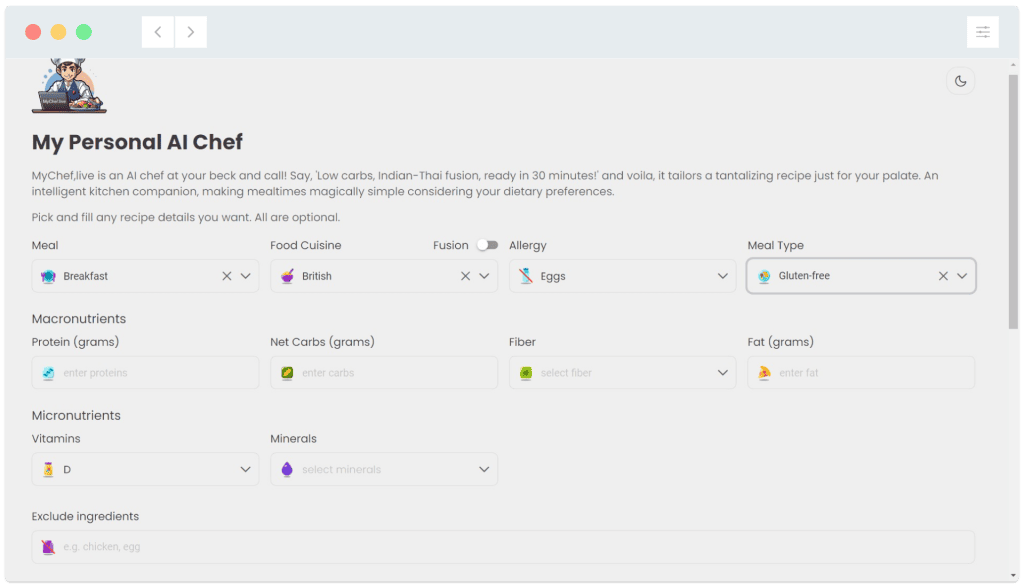Click the browser forward arrow
Image resolution: width=1024 pixels, height=587 pixels.
coord(191,32)
